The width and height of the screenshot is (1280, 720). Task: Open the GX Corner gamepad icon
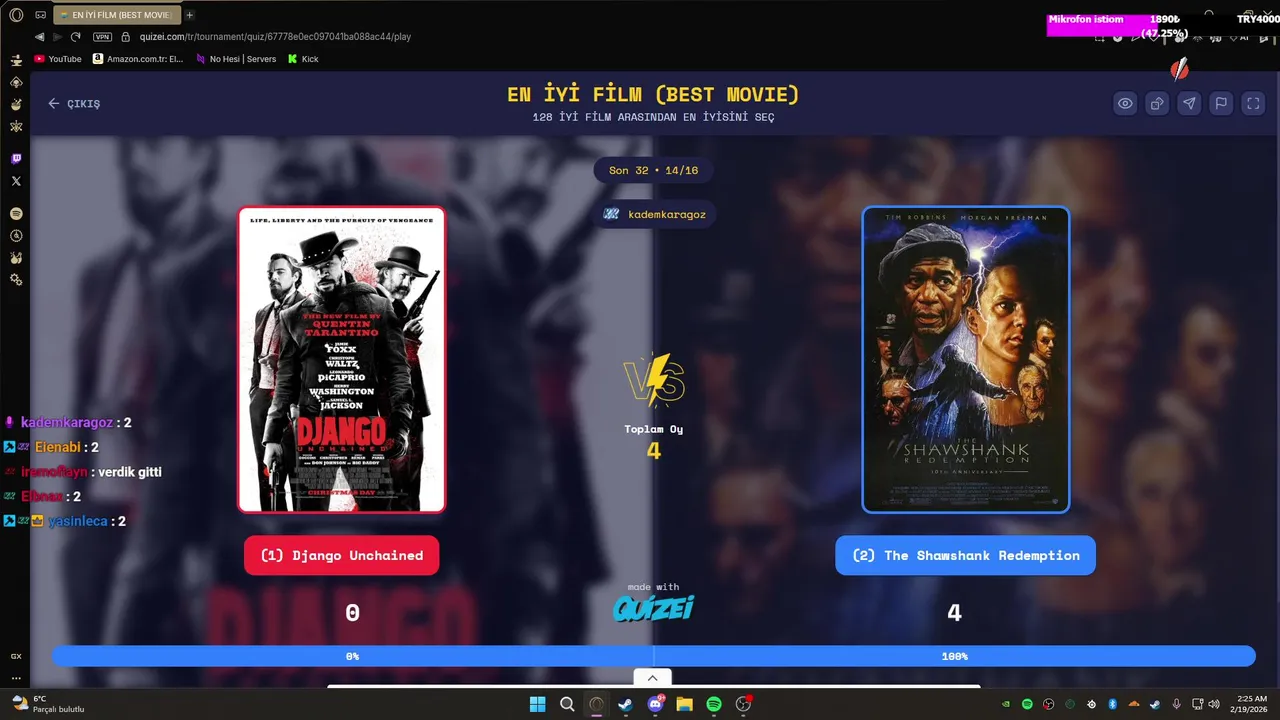point(41,15)
